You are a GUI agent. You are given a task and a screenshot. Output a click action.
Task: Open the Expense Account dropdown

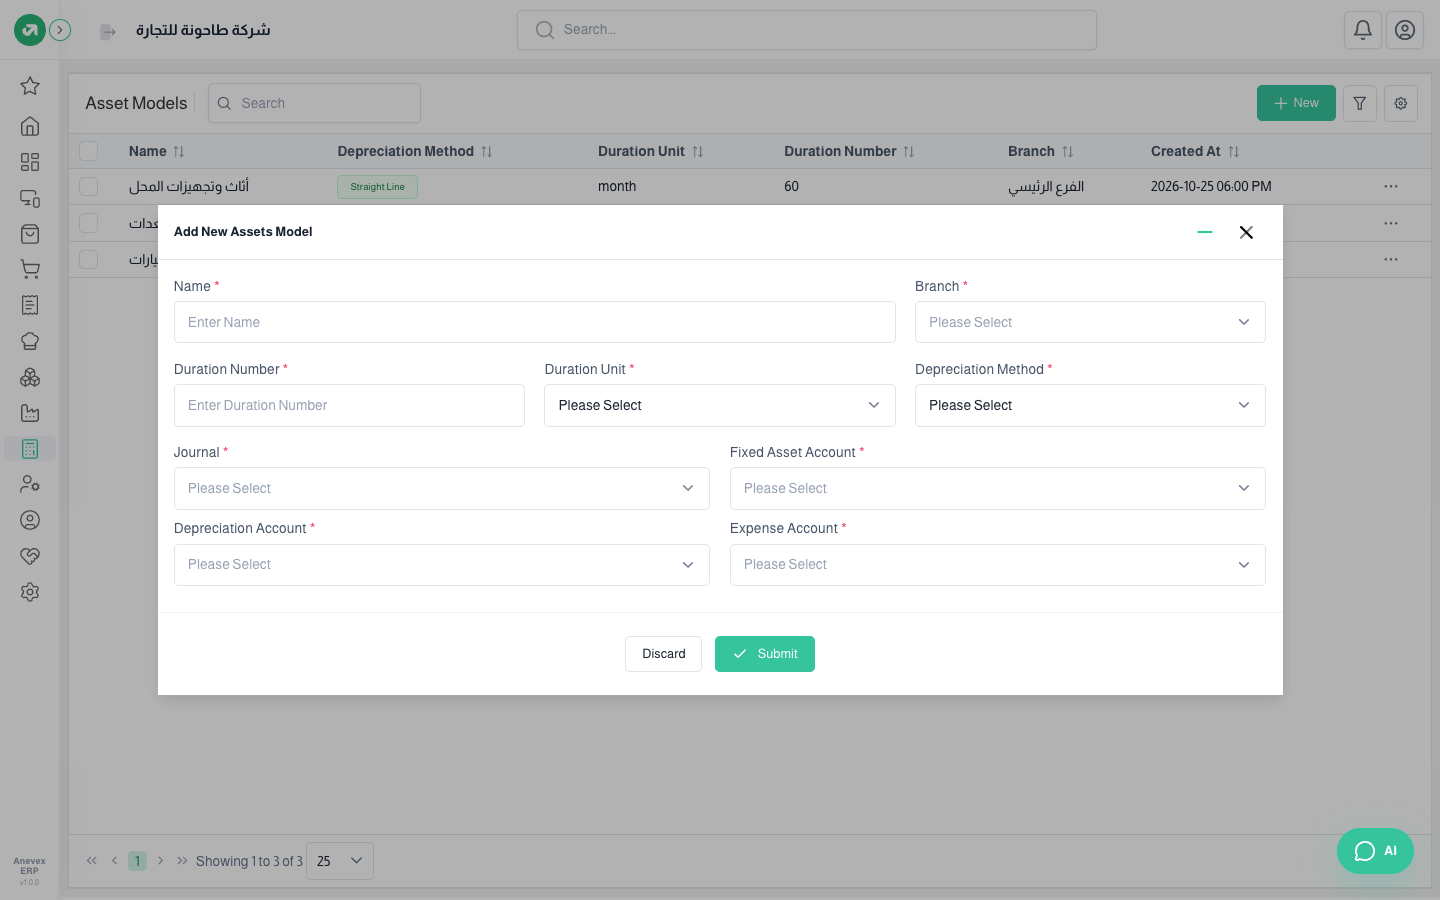tap(998, 565)
